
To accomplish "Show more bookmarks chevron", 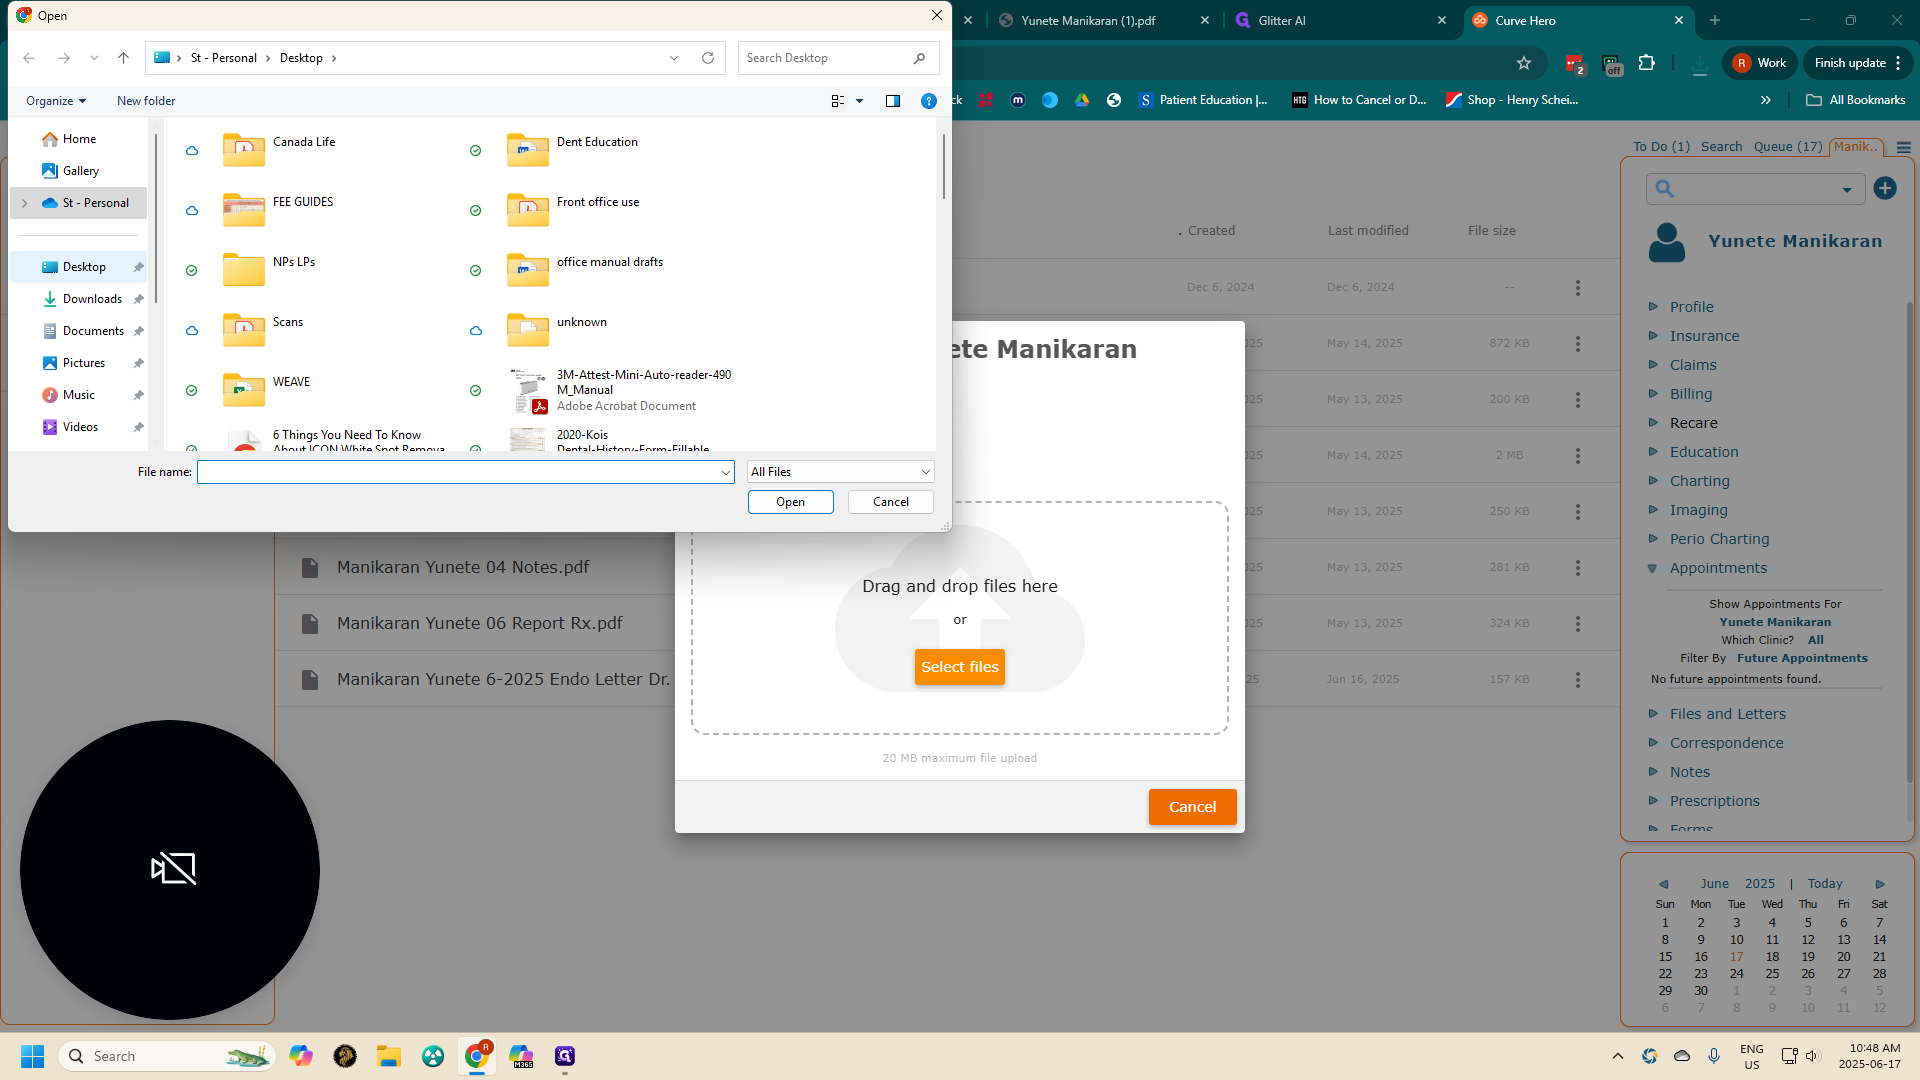I will click(x=1766, y=100).
